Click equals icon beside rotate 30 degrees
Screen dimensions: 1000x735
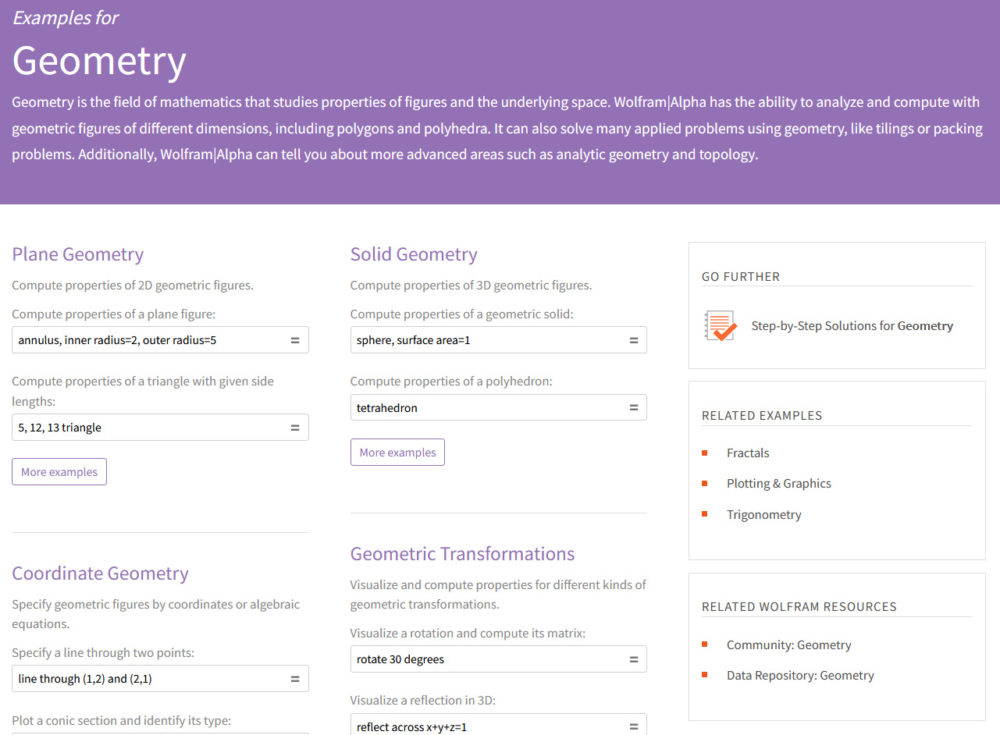(x=634, y=659)
